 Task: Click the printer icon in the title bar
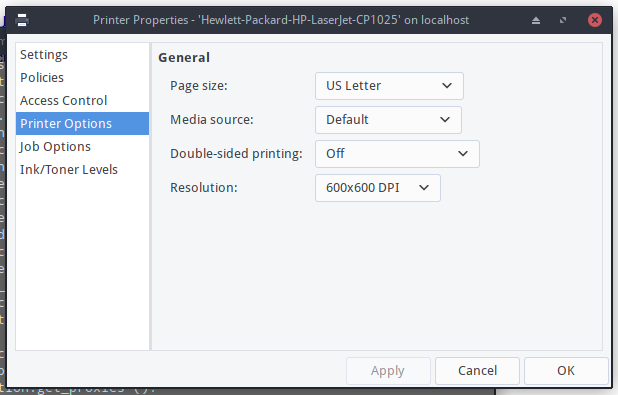(22, 20)
